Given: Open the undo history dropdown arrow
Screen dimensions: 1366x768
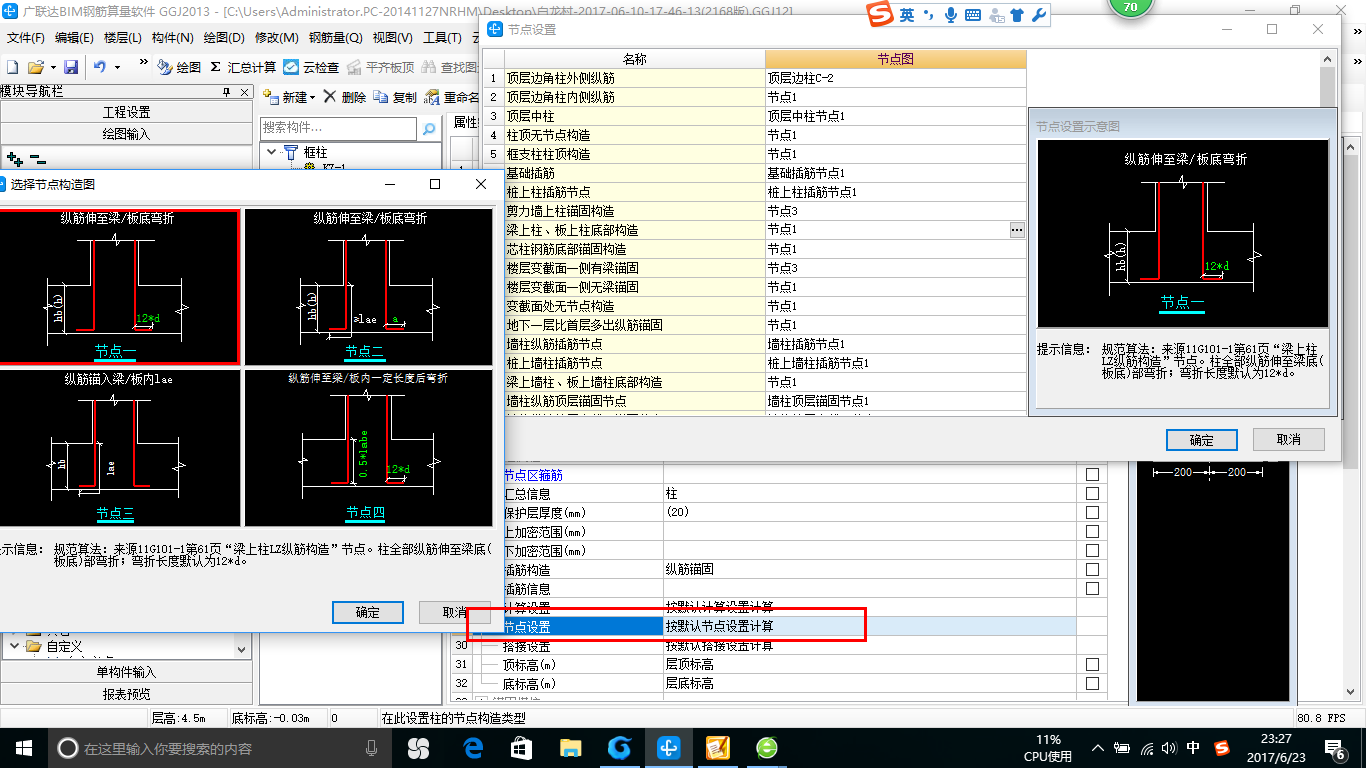Looking at the screenshot, I should point(117,67).
